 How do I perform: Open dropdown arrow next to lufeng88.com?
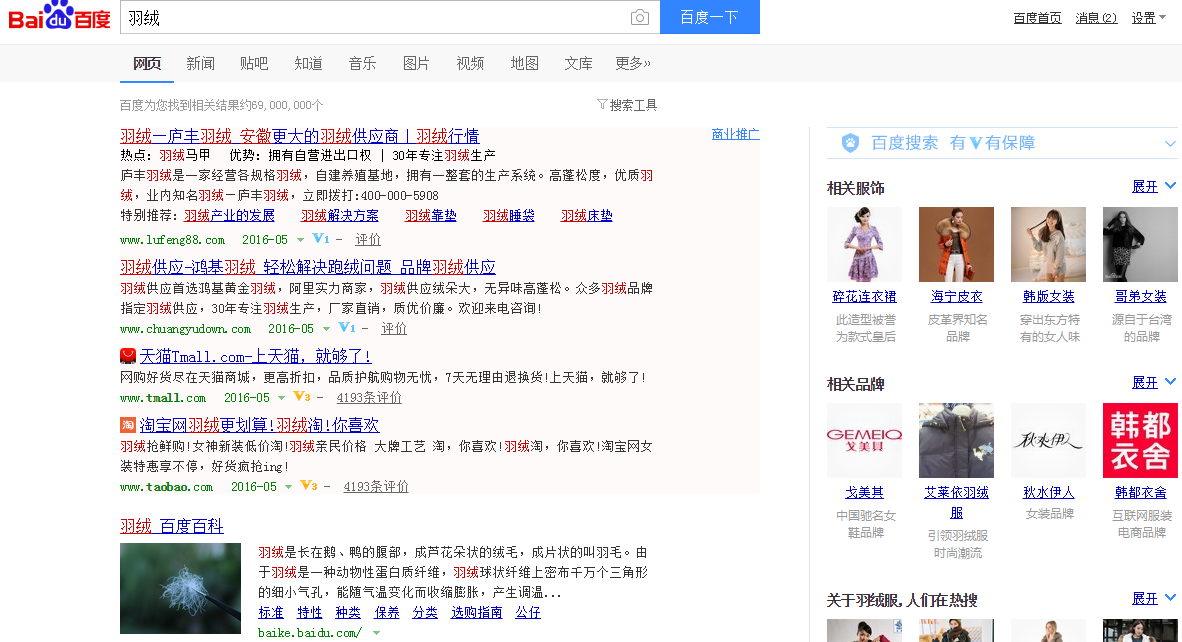(300, 240)
